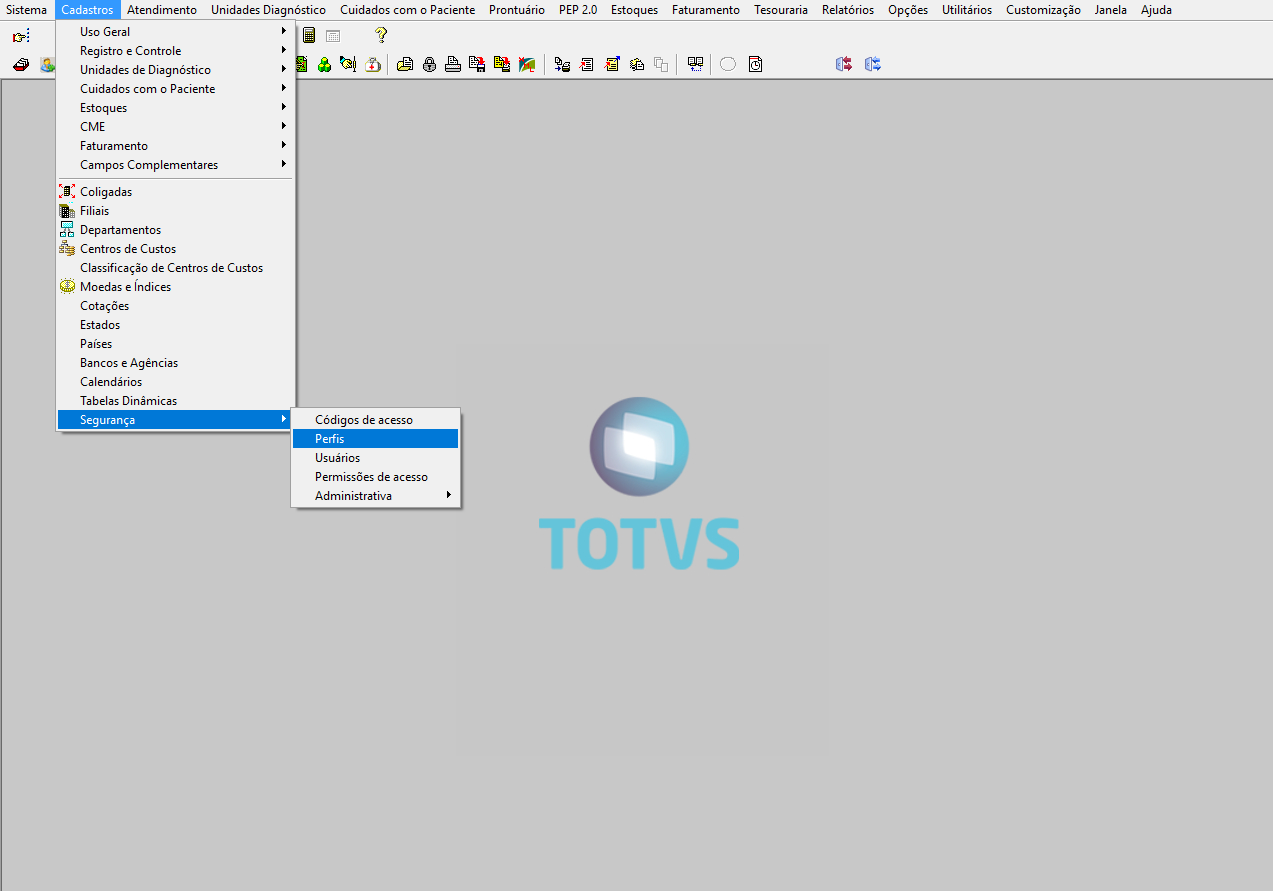Screen dimensions: 1273x891
Task: Choose Permissões de acesso in Segurança submenu
Action: pos(375,477)
